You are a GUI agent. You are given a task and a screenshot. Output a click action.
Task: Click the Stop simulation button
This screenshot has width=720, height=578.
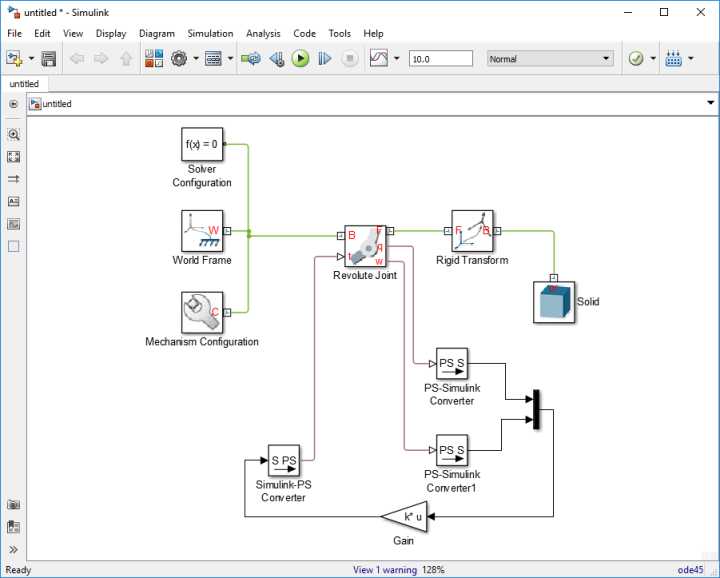coord(349,59)
